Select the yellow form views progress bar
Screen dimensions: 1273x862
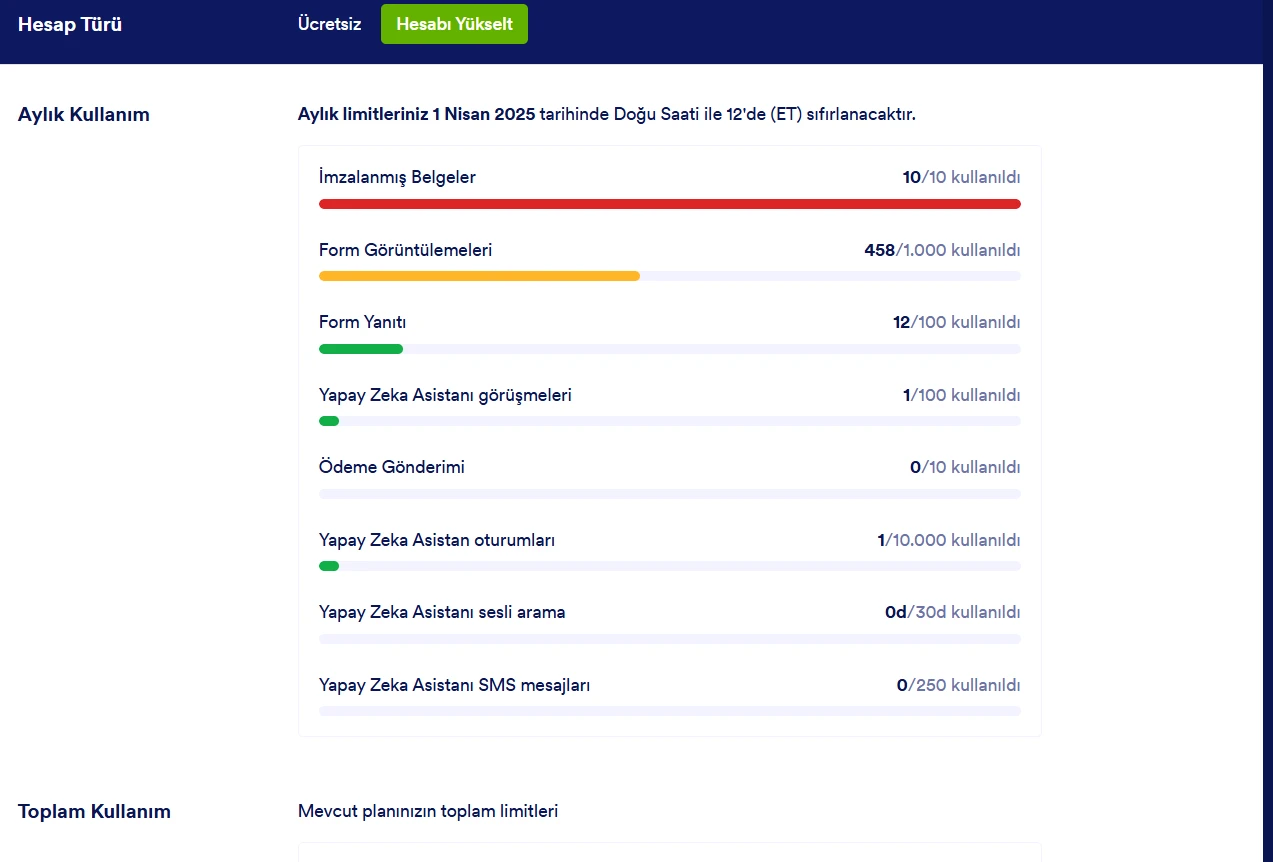click(x=479, y=275)
